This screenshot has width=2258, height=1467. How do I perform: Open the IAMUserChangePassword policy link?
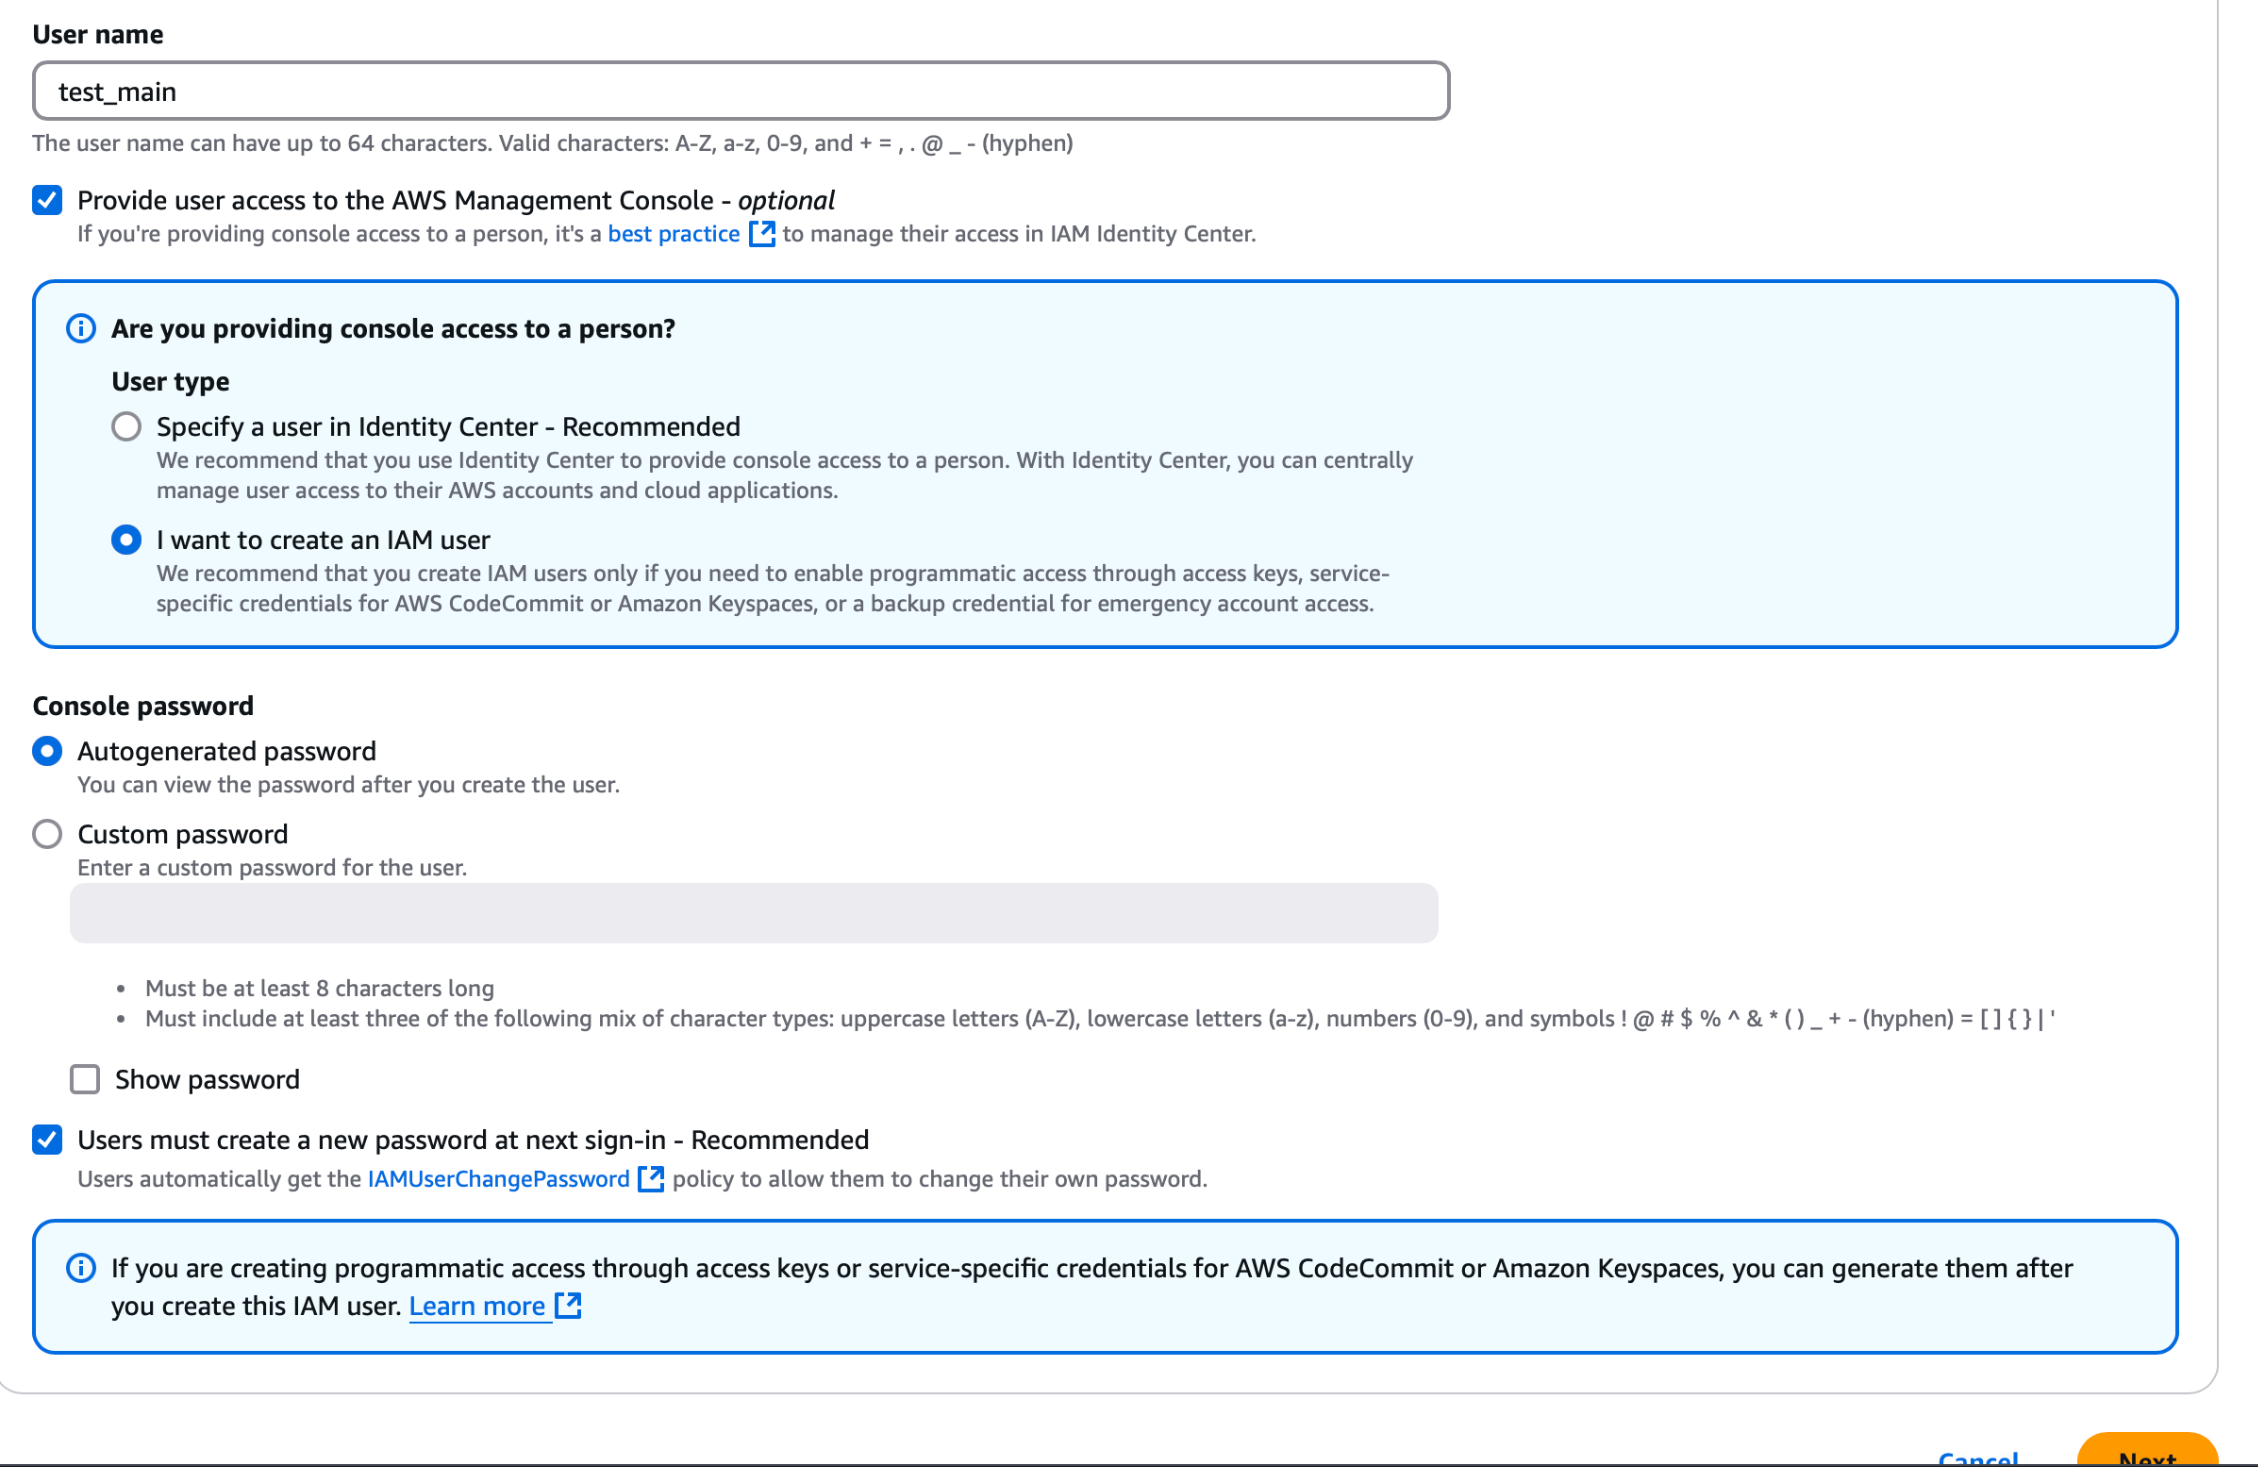(498, 1179)
